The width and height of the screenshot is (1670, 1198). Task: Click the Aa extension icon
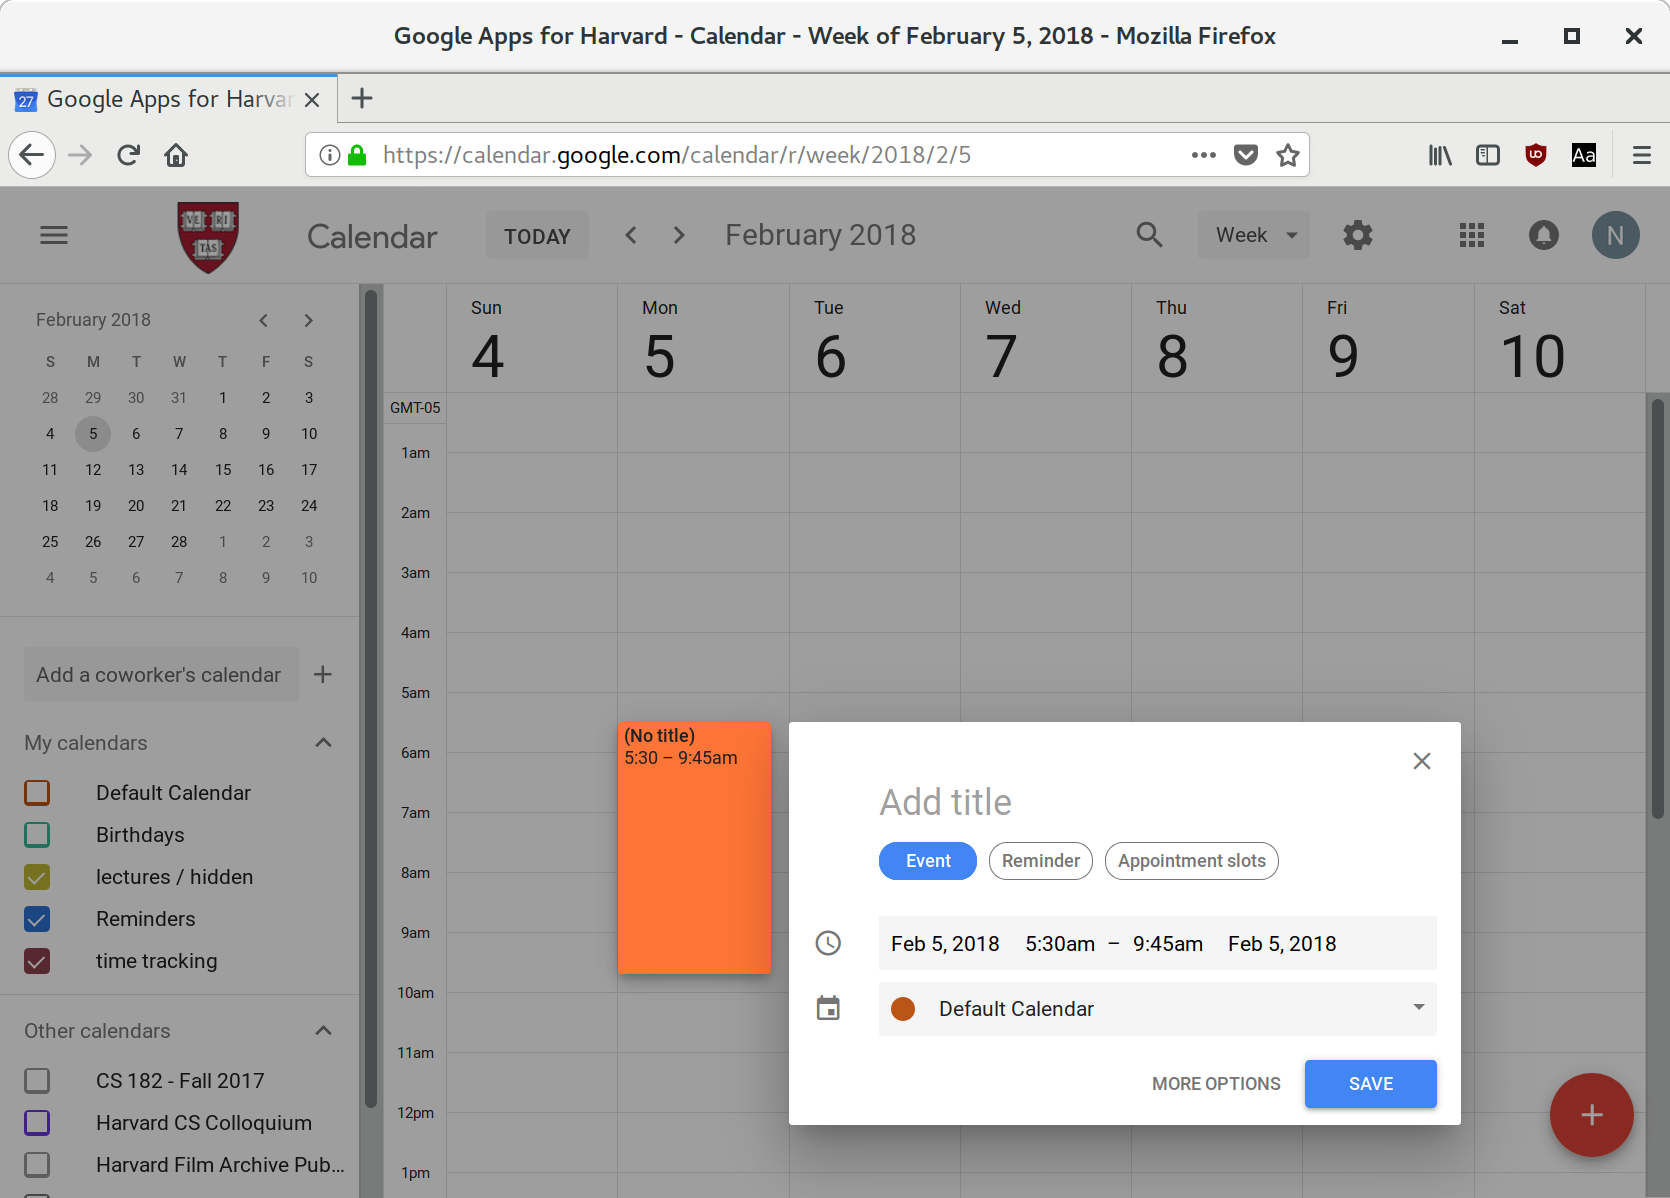pos(1584,155)
